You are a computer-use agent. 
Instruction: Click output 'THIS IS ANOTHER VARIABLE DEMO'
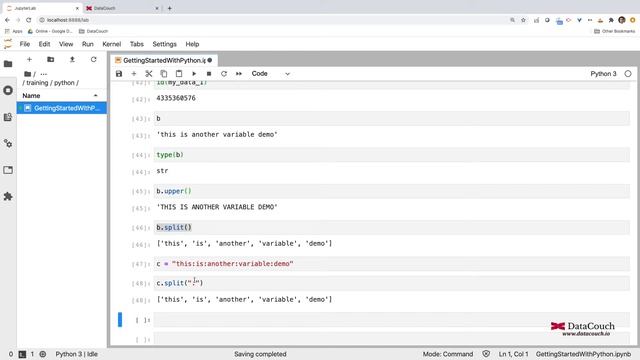click(x=217, y=207)
